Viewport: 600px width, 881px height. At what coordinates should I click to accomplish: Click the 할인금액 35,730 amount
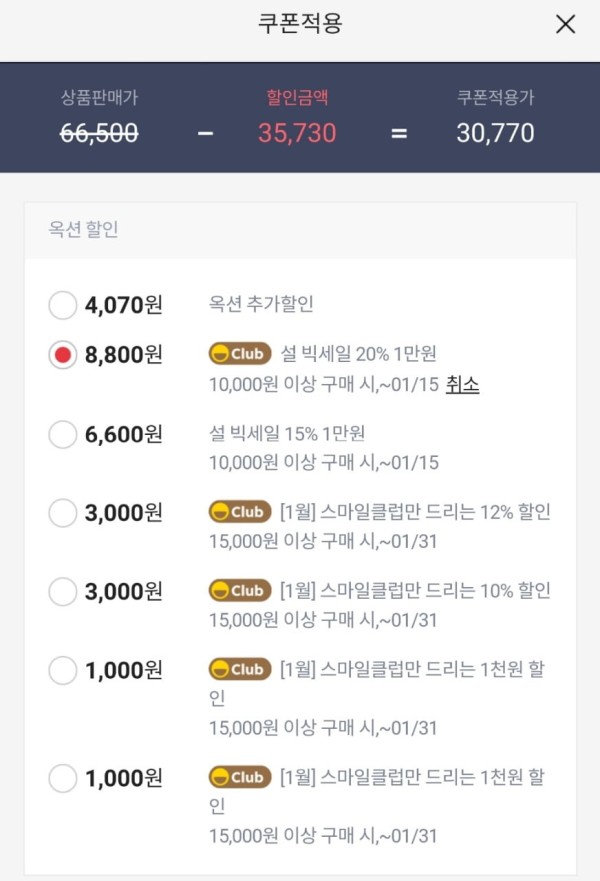click(297, 133)
